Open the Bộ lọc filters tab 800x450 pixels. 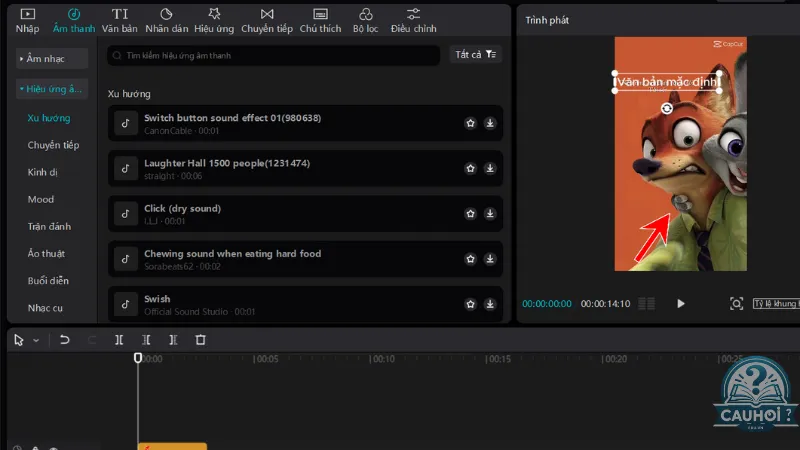click(x=365, y=21)
